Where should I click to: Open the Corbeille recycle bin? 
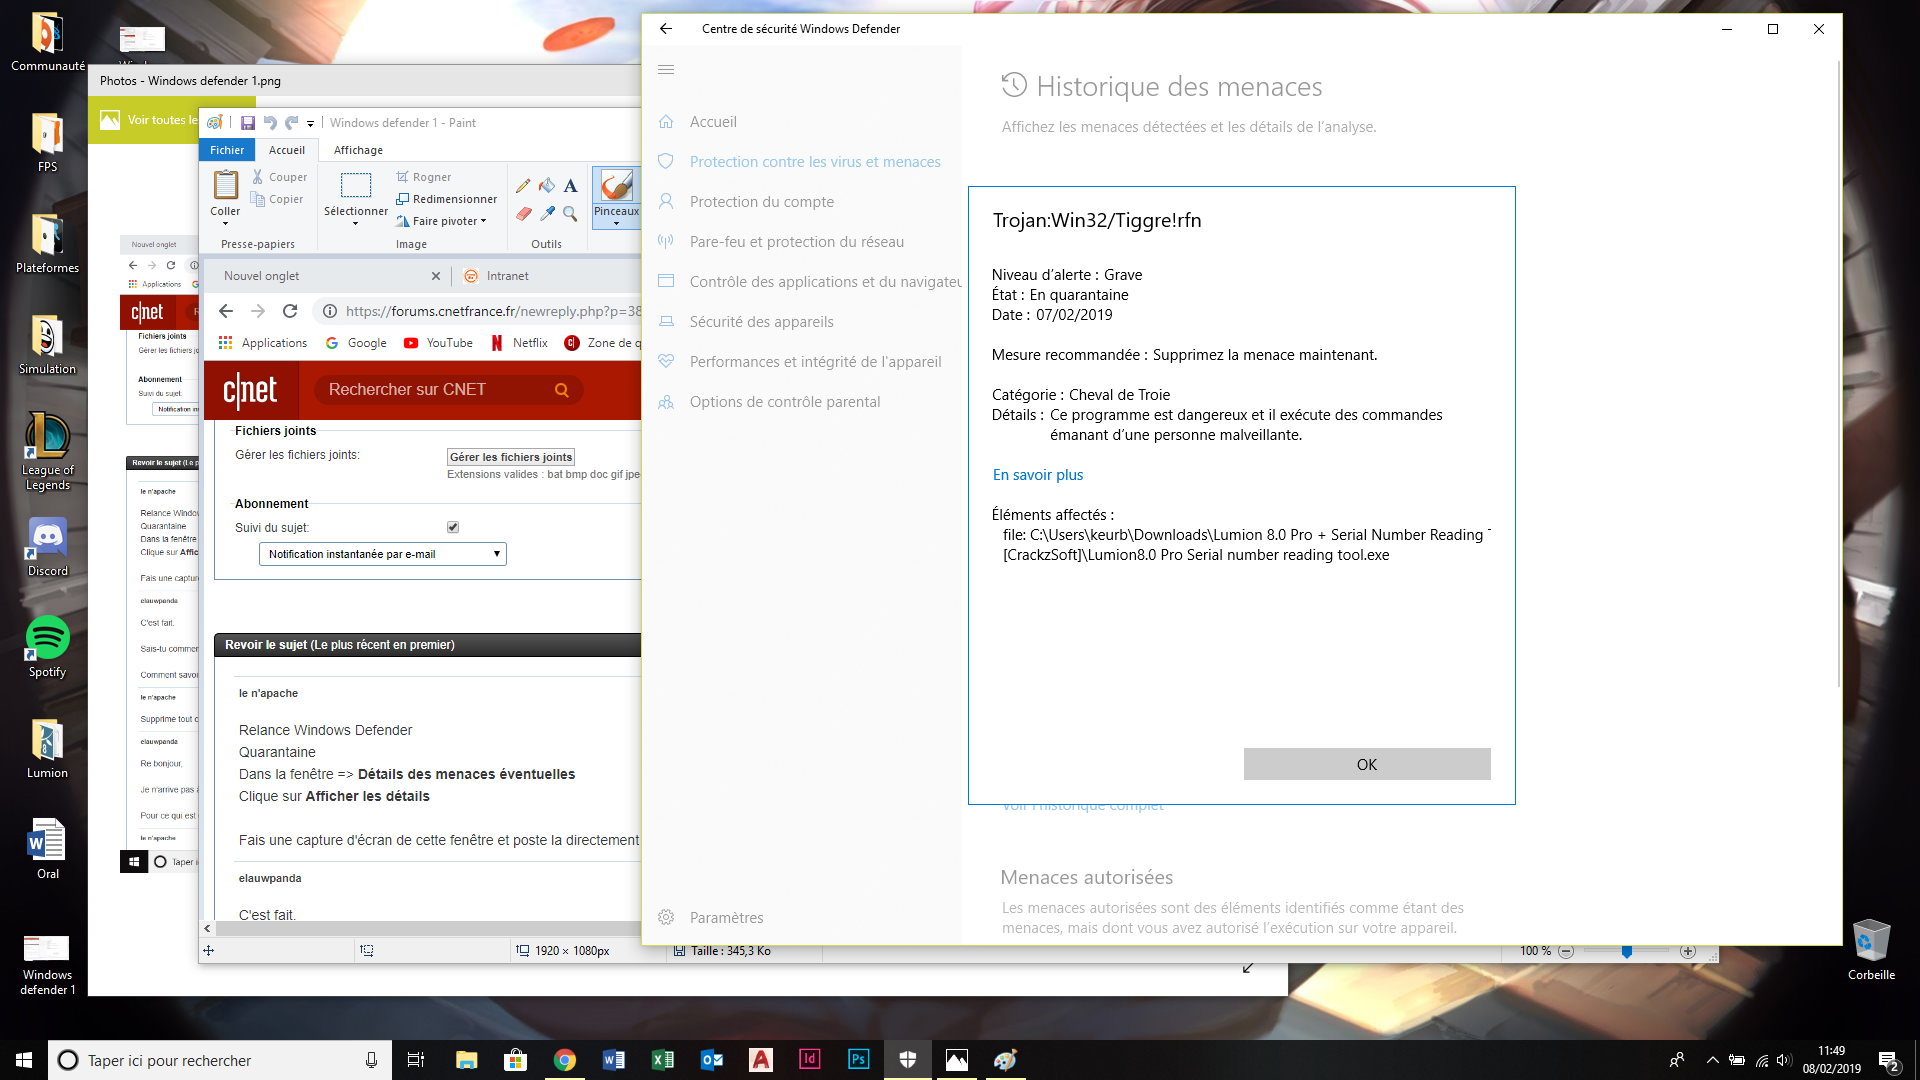click(1871, 950)
